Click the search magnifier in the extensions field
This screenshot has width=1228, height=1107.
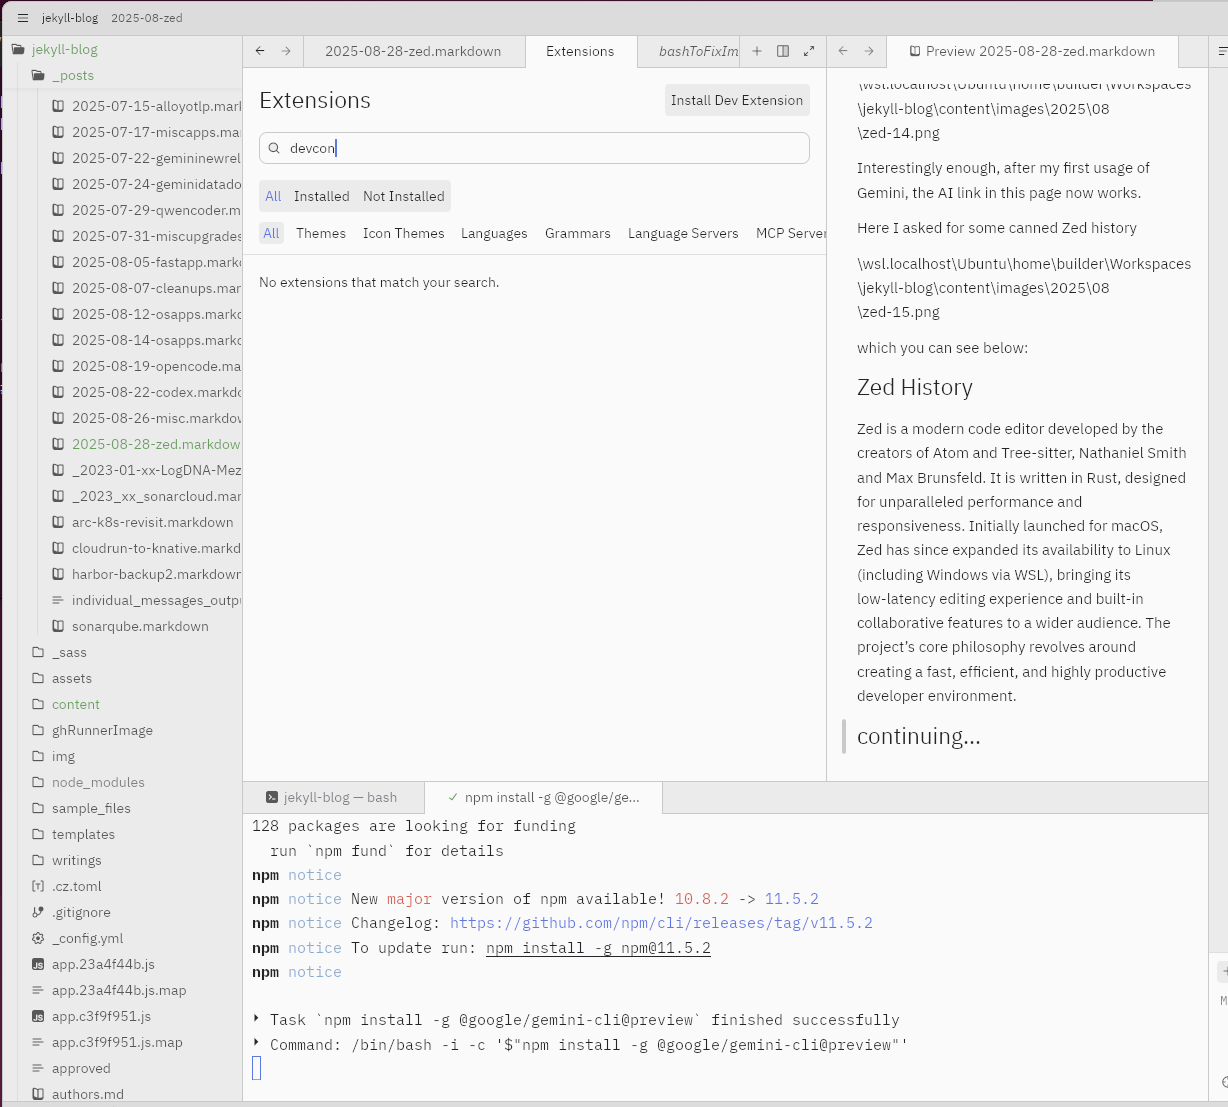274,148
